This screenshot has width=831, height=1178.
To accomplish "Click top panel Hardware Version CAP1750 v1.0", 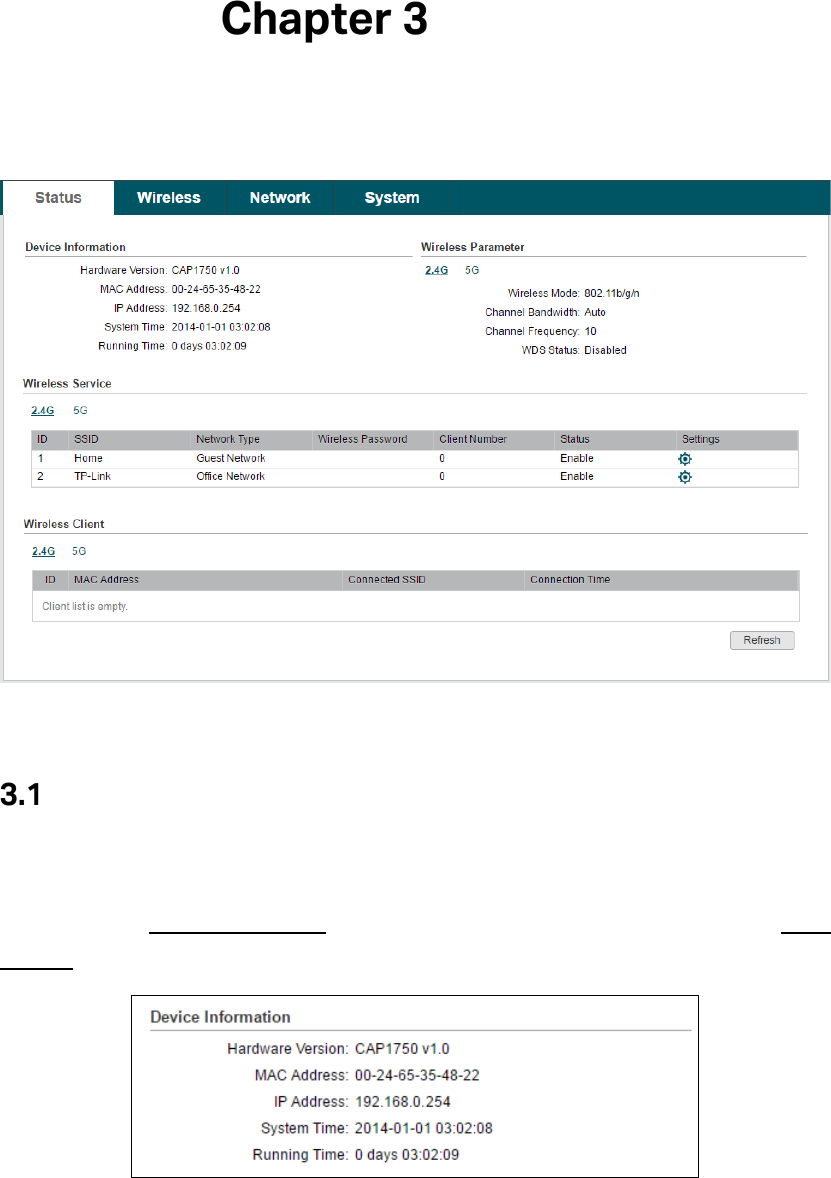I will [205, 270].
